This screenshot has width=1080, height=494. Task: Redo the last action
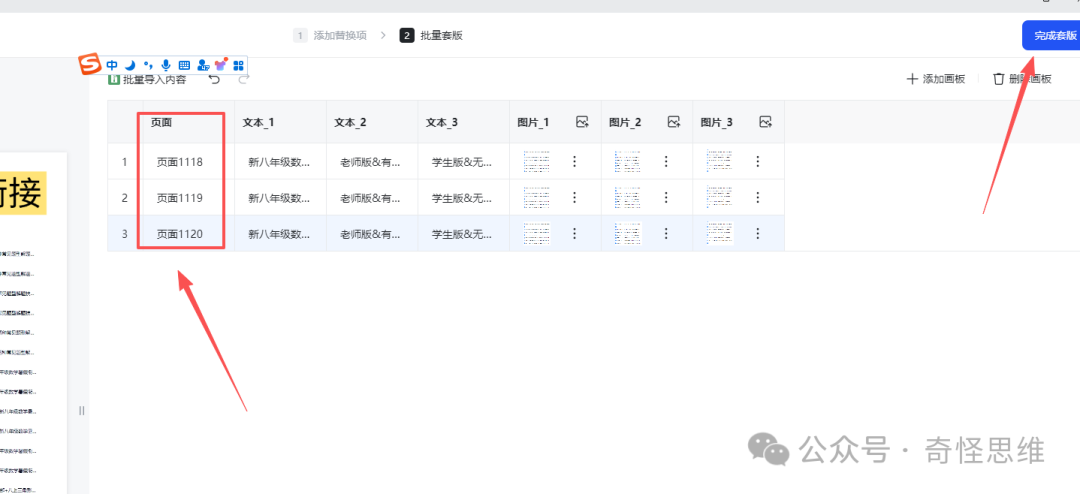(243, 79)
